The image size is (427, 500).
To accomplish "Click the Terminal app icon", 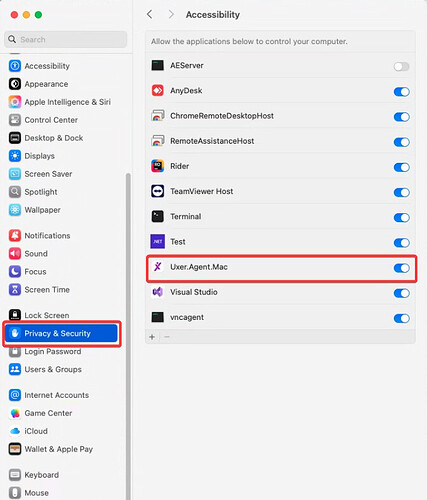I will coord(158,216).
